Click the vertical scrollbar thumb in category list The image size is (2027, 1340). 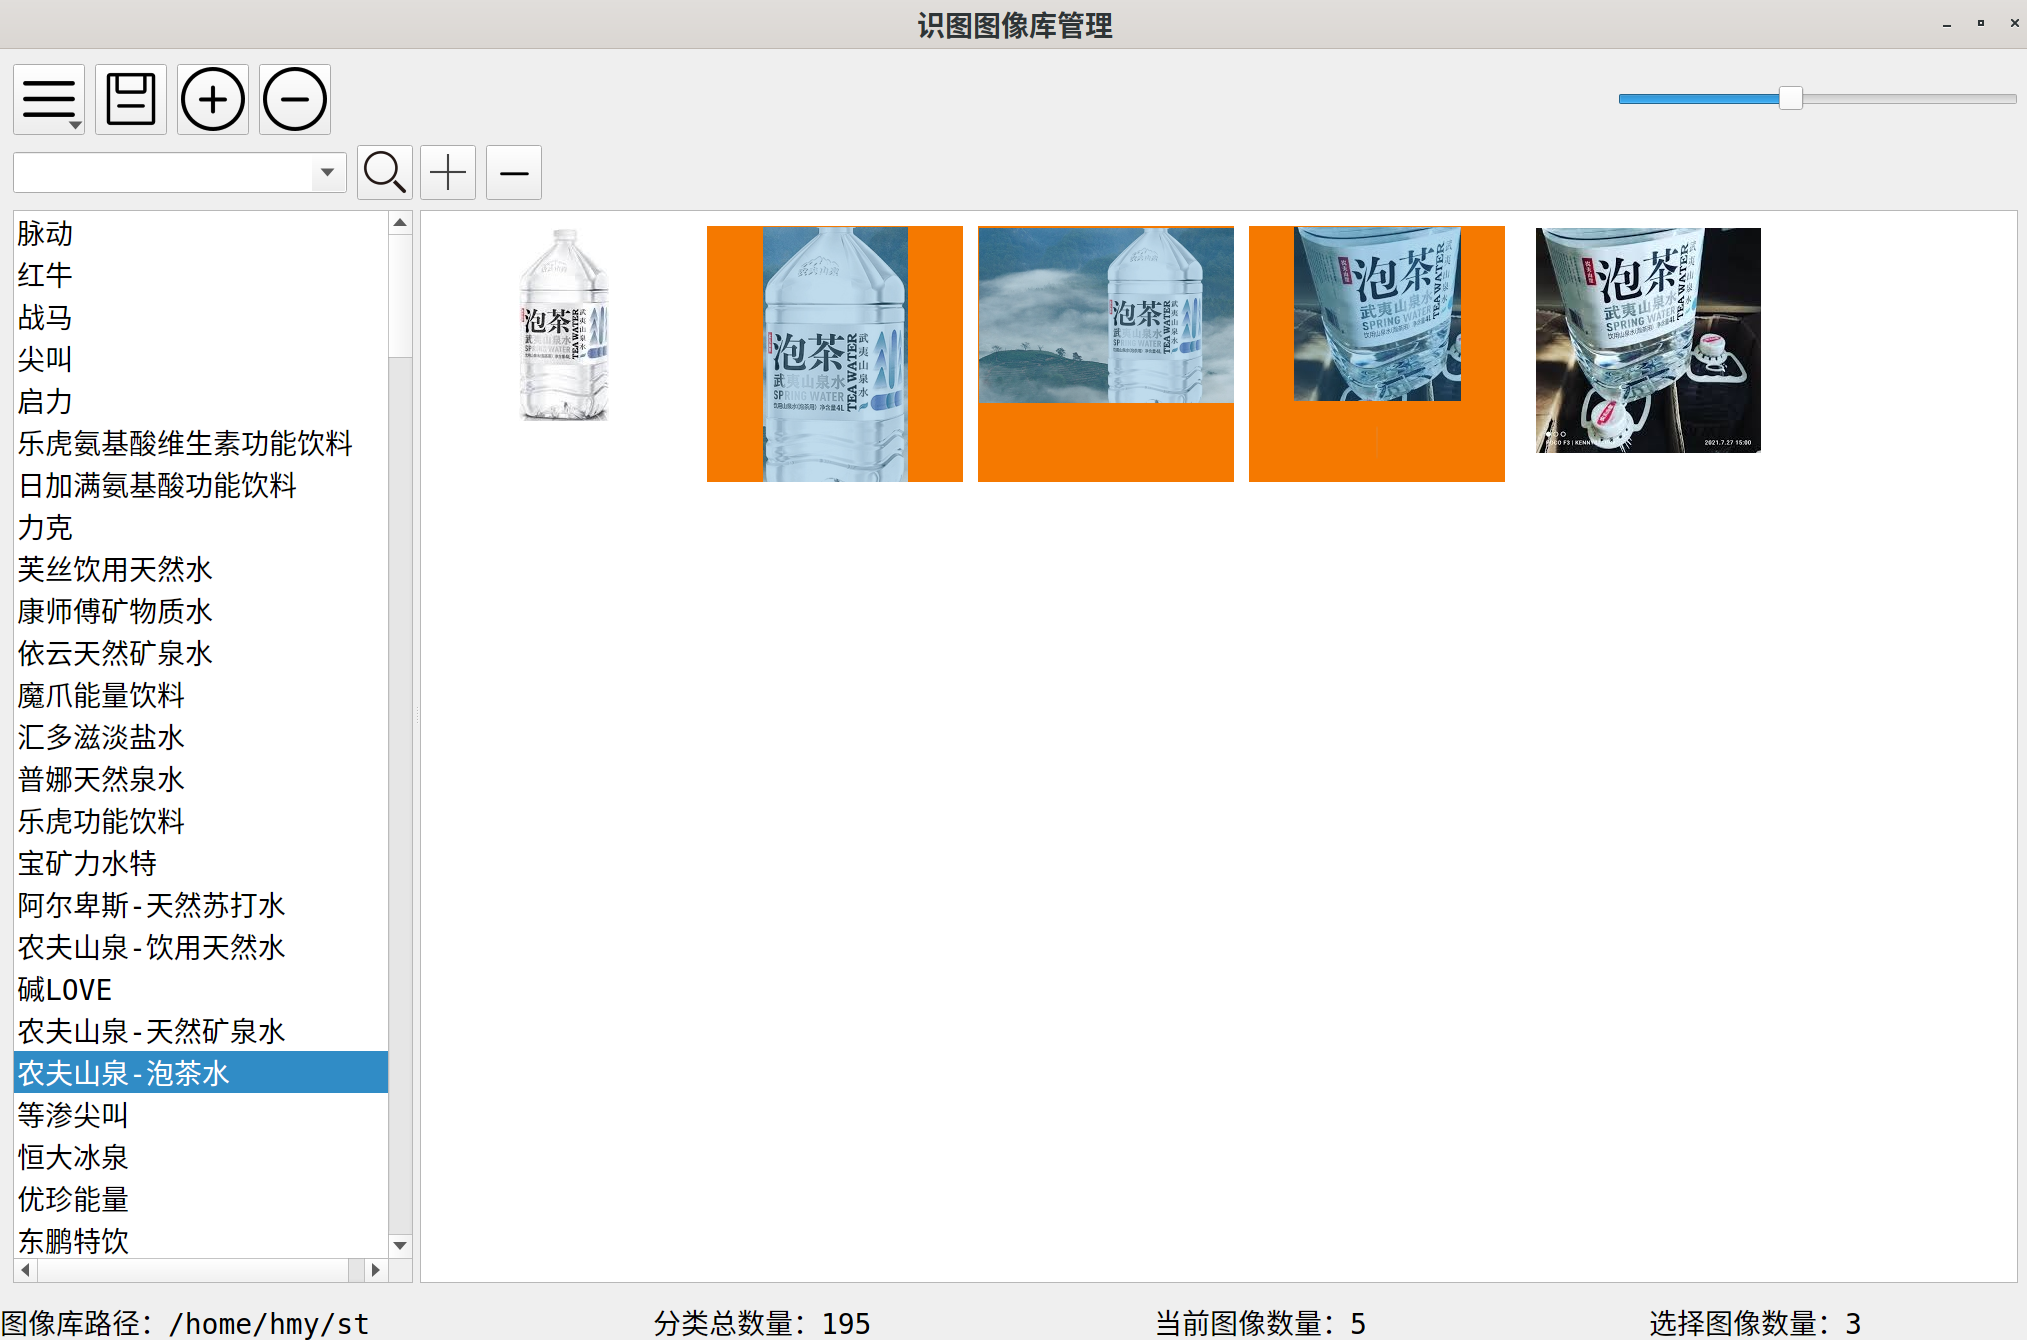coord(400,296)
